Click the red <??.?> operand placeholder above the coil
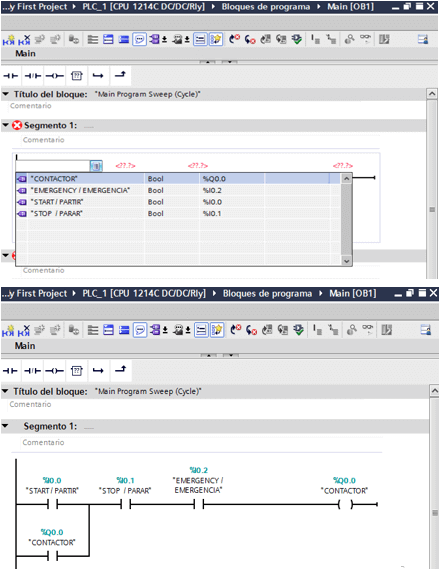 click(343, 166)
